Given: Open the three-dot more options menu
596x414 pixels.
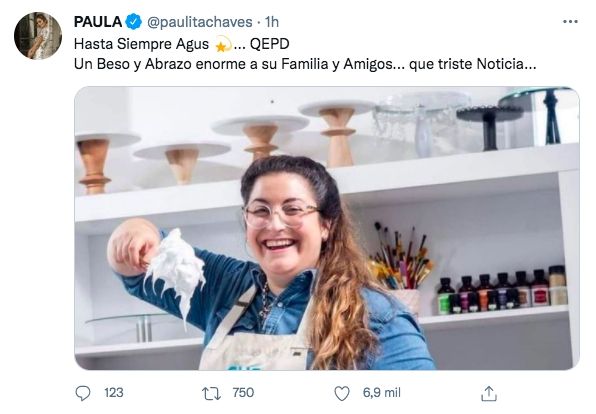Looking at the screenshot, I should (x=570, y=22).
